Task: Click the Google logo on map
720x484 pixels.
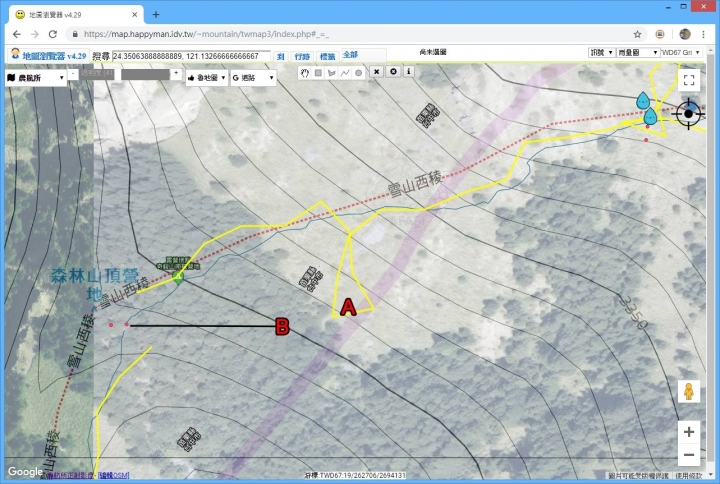Action: click(25, 472)
